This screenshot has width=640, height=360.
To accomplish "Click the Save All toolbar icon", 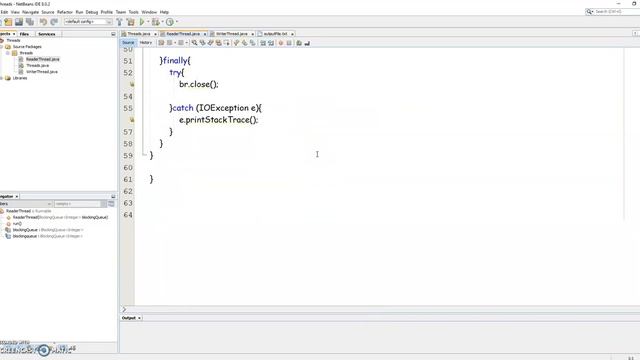I will pos(30,22).
